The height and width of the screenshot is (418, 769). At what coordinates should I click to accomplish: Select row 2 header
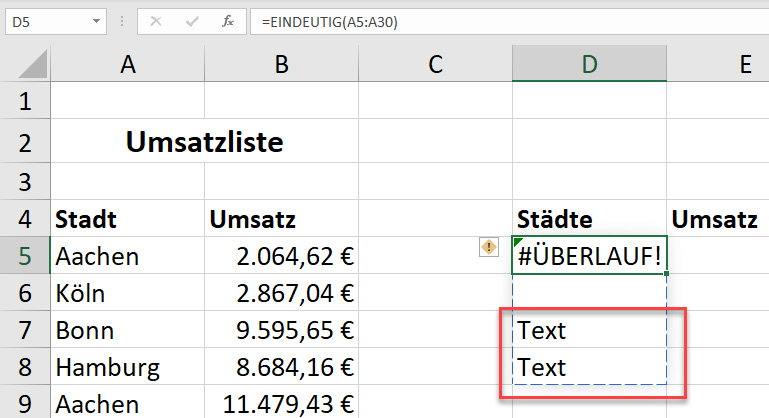[24, 142]
